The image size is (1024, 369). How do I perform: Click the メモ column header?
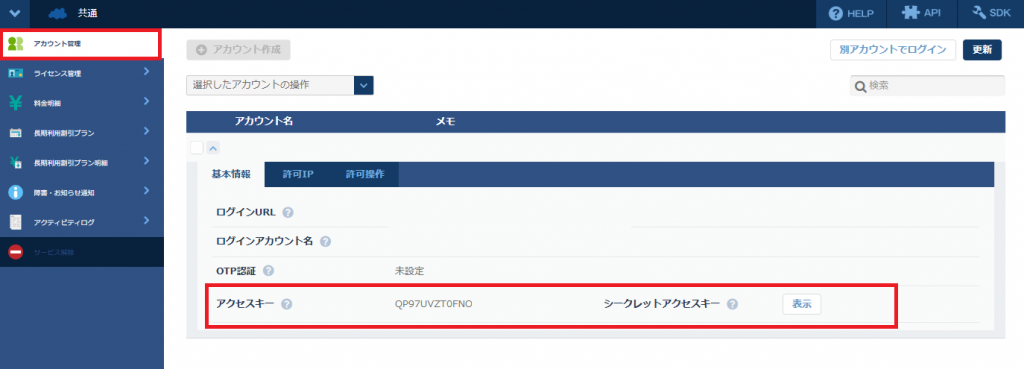pos(445,121)
